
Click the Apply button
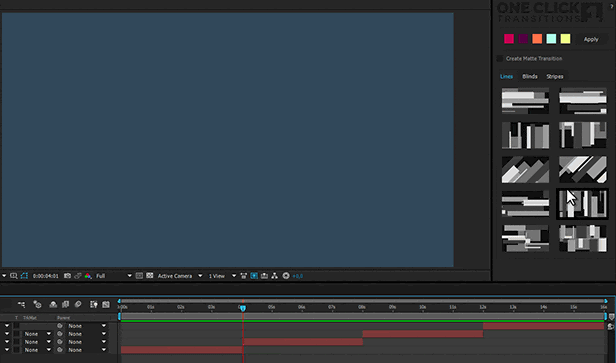coord(591,39)
